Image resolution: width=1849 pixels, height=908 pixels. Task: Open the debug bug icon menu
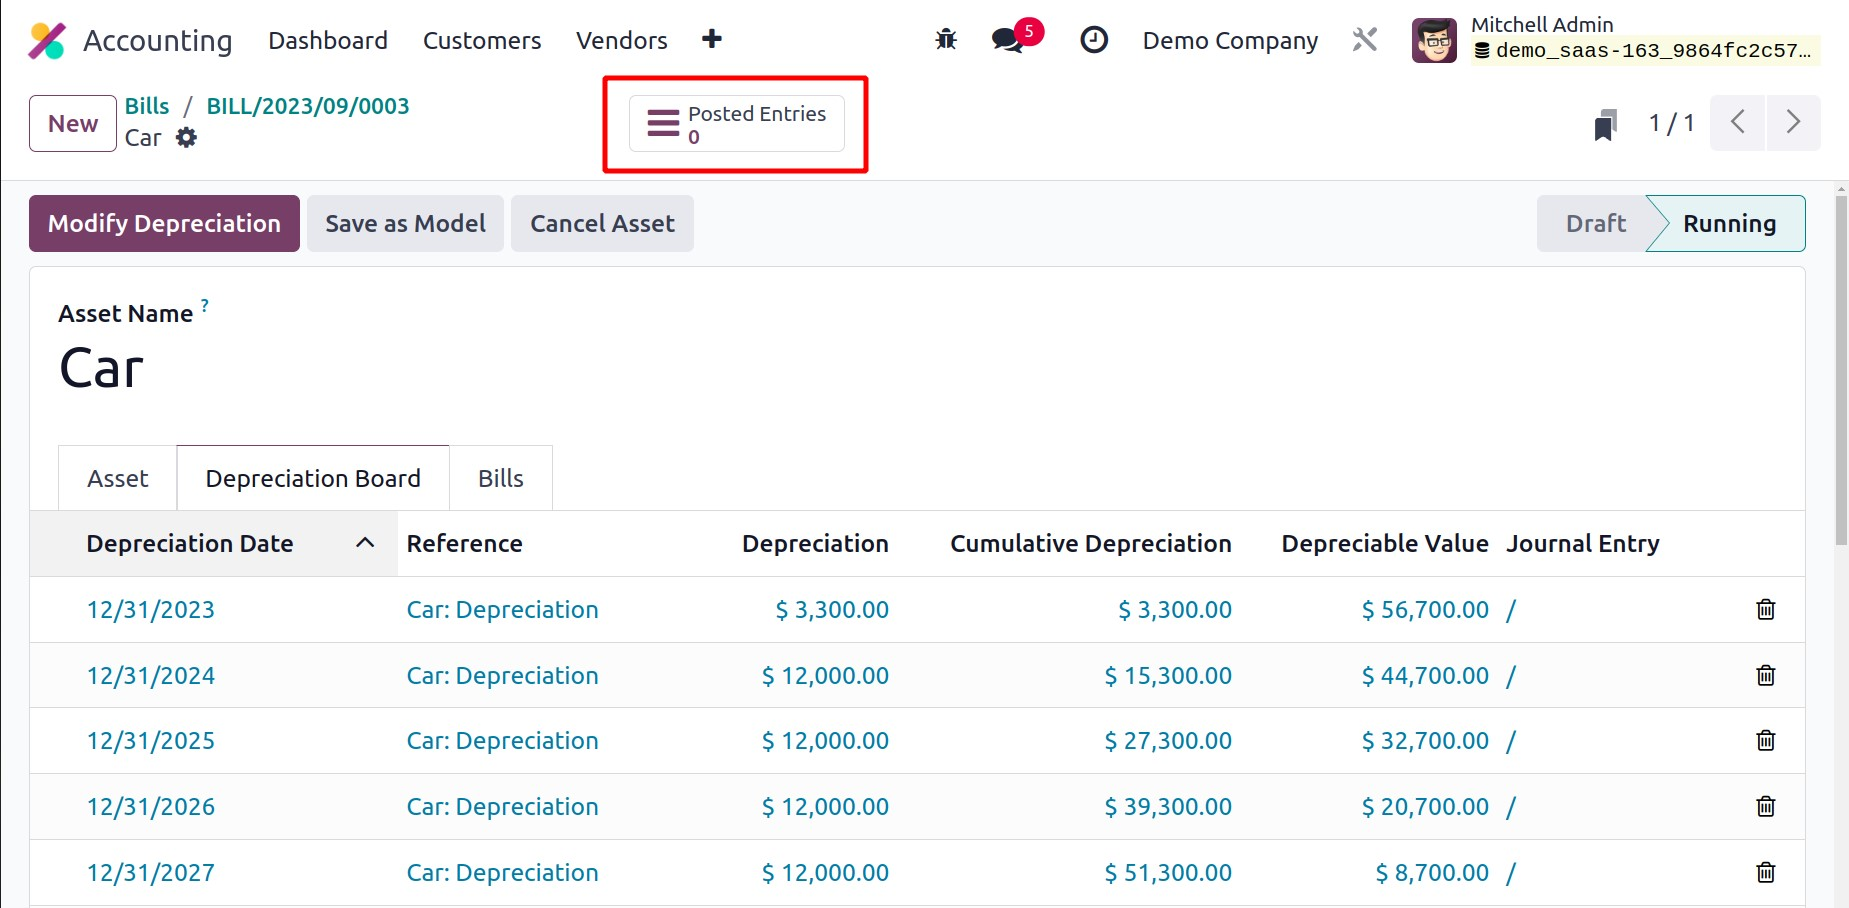(x=945, y=40)
